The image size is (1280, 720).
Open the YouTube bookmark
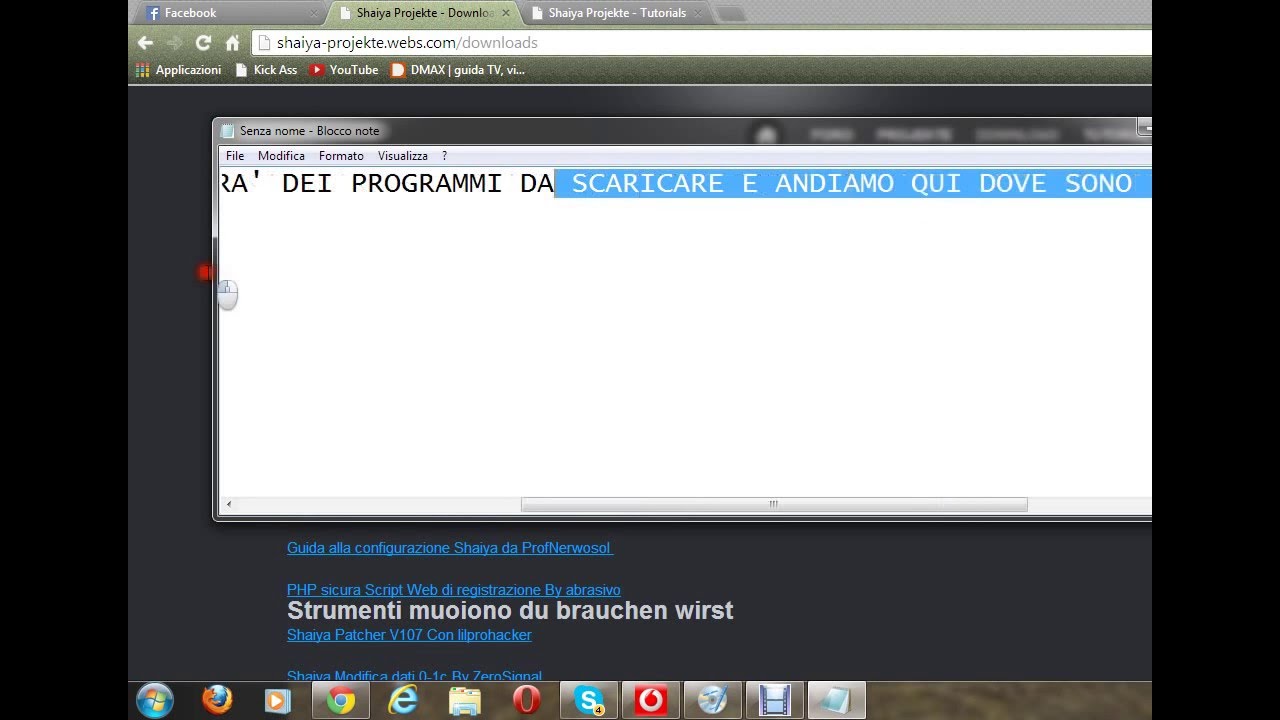tap(344, 70)
